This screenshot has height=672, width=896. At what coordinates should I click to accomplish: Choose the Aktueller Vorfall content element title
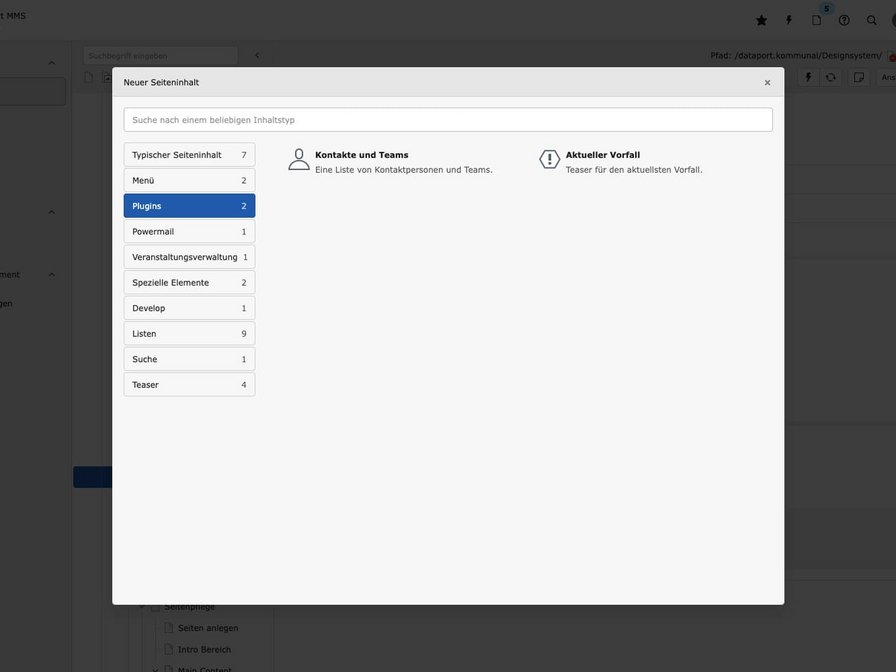tap(603, 155)
